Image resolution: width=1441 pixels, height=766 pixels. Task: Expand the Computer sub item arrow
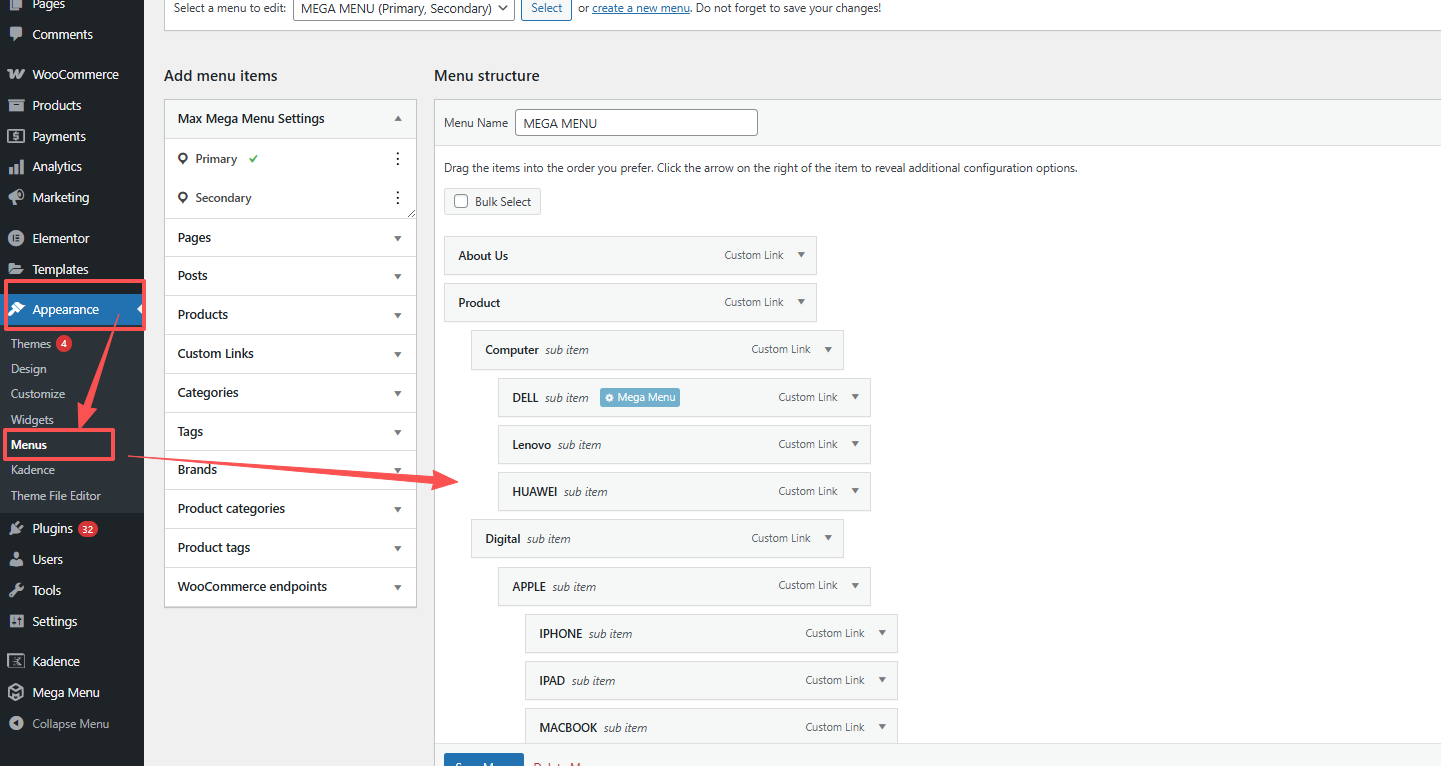(828, 349)
